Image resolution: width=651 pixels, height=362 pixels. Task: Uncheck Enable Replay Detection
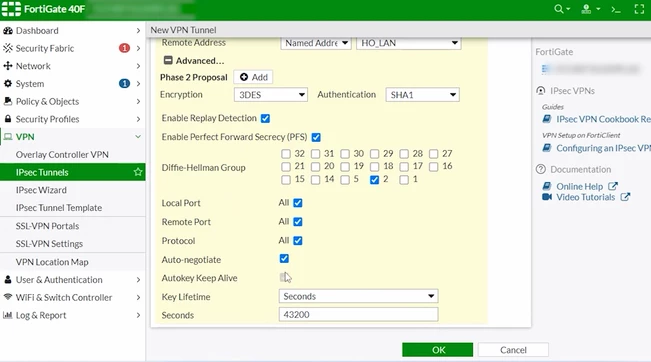265,118
